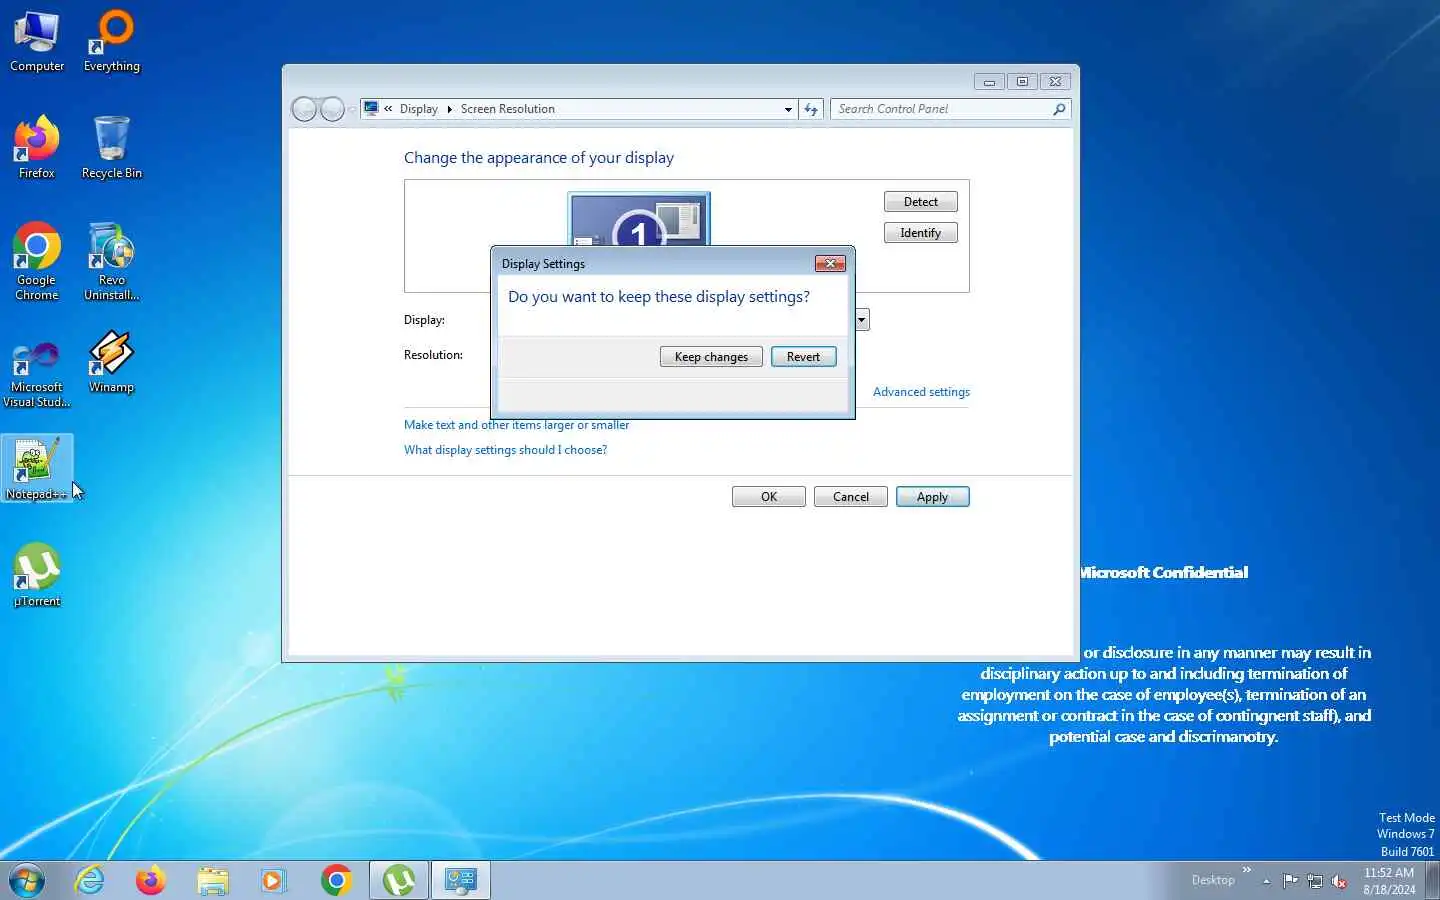Open the Start menu orb
Image resolution: width=1440 pixels, height=900 pixels.
[27, 880]
